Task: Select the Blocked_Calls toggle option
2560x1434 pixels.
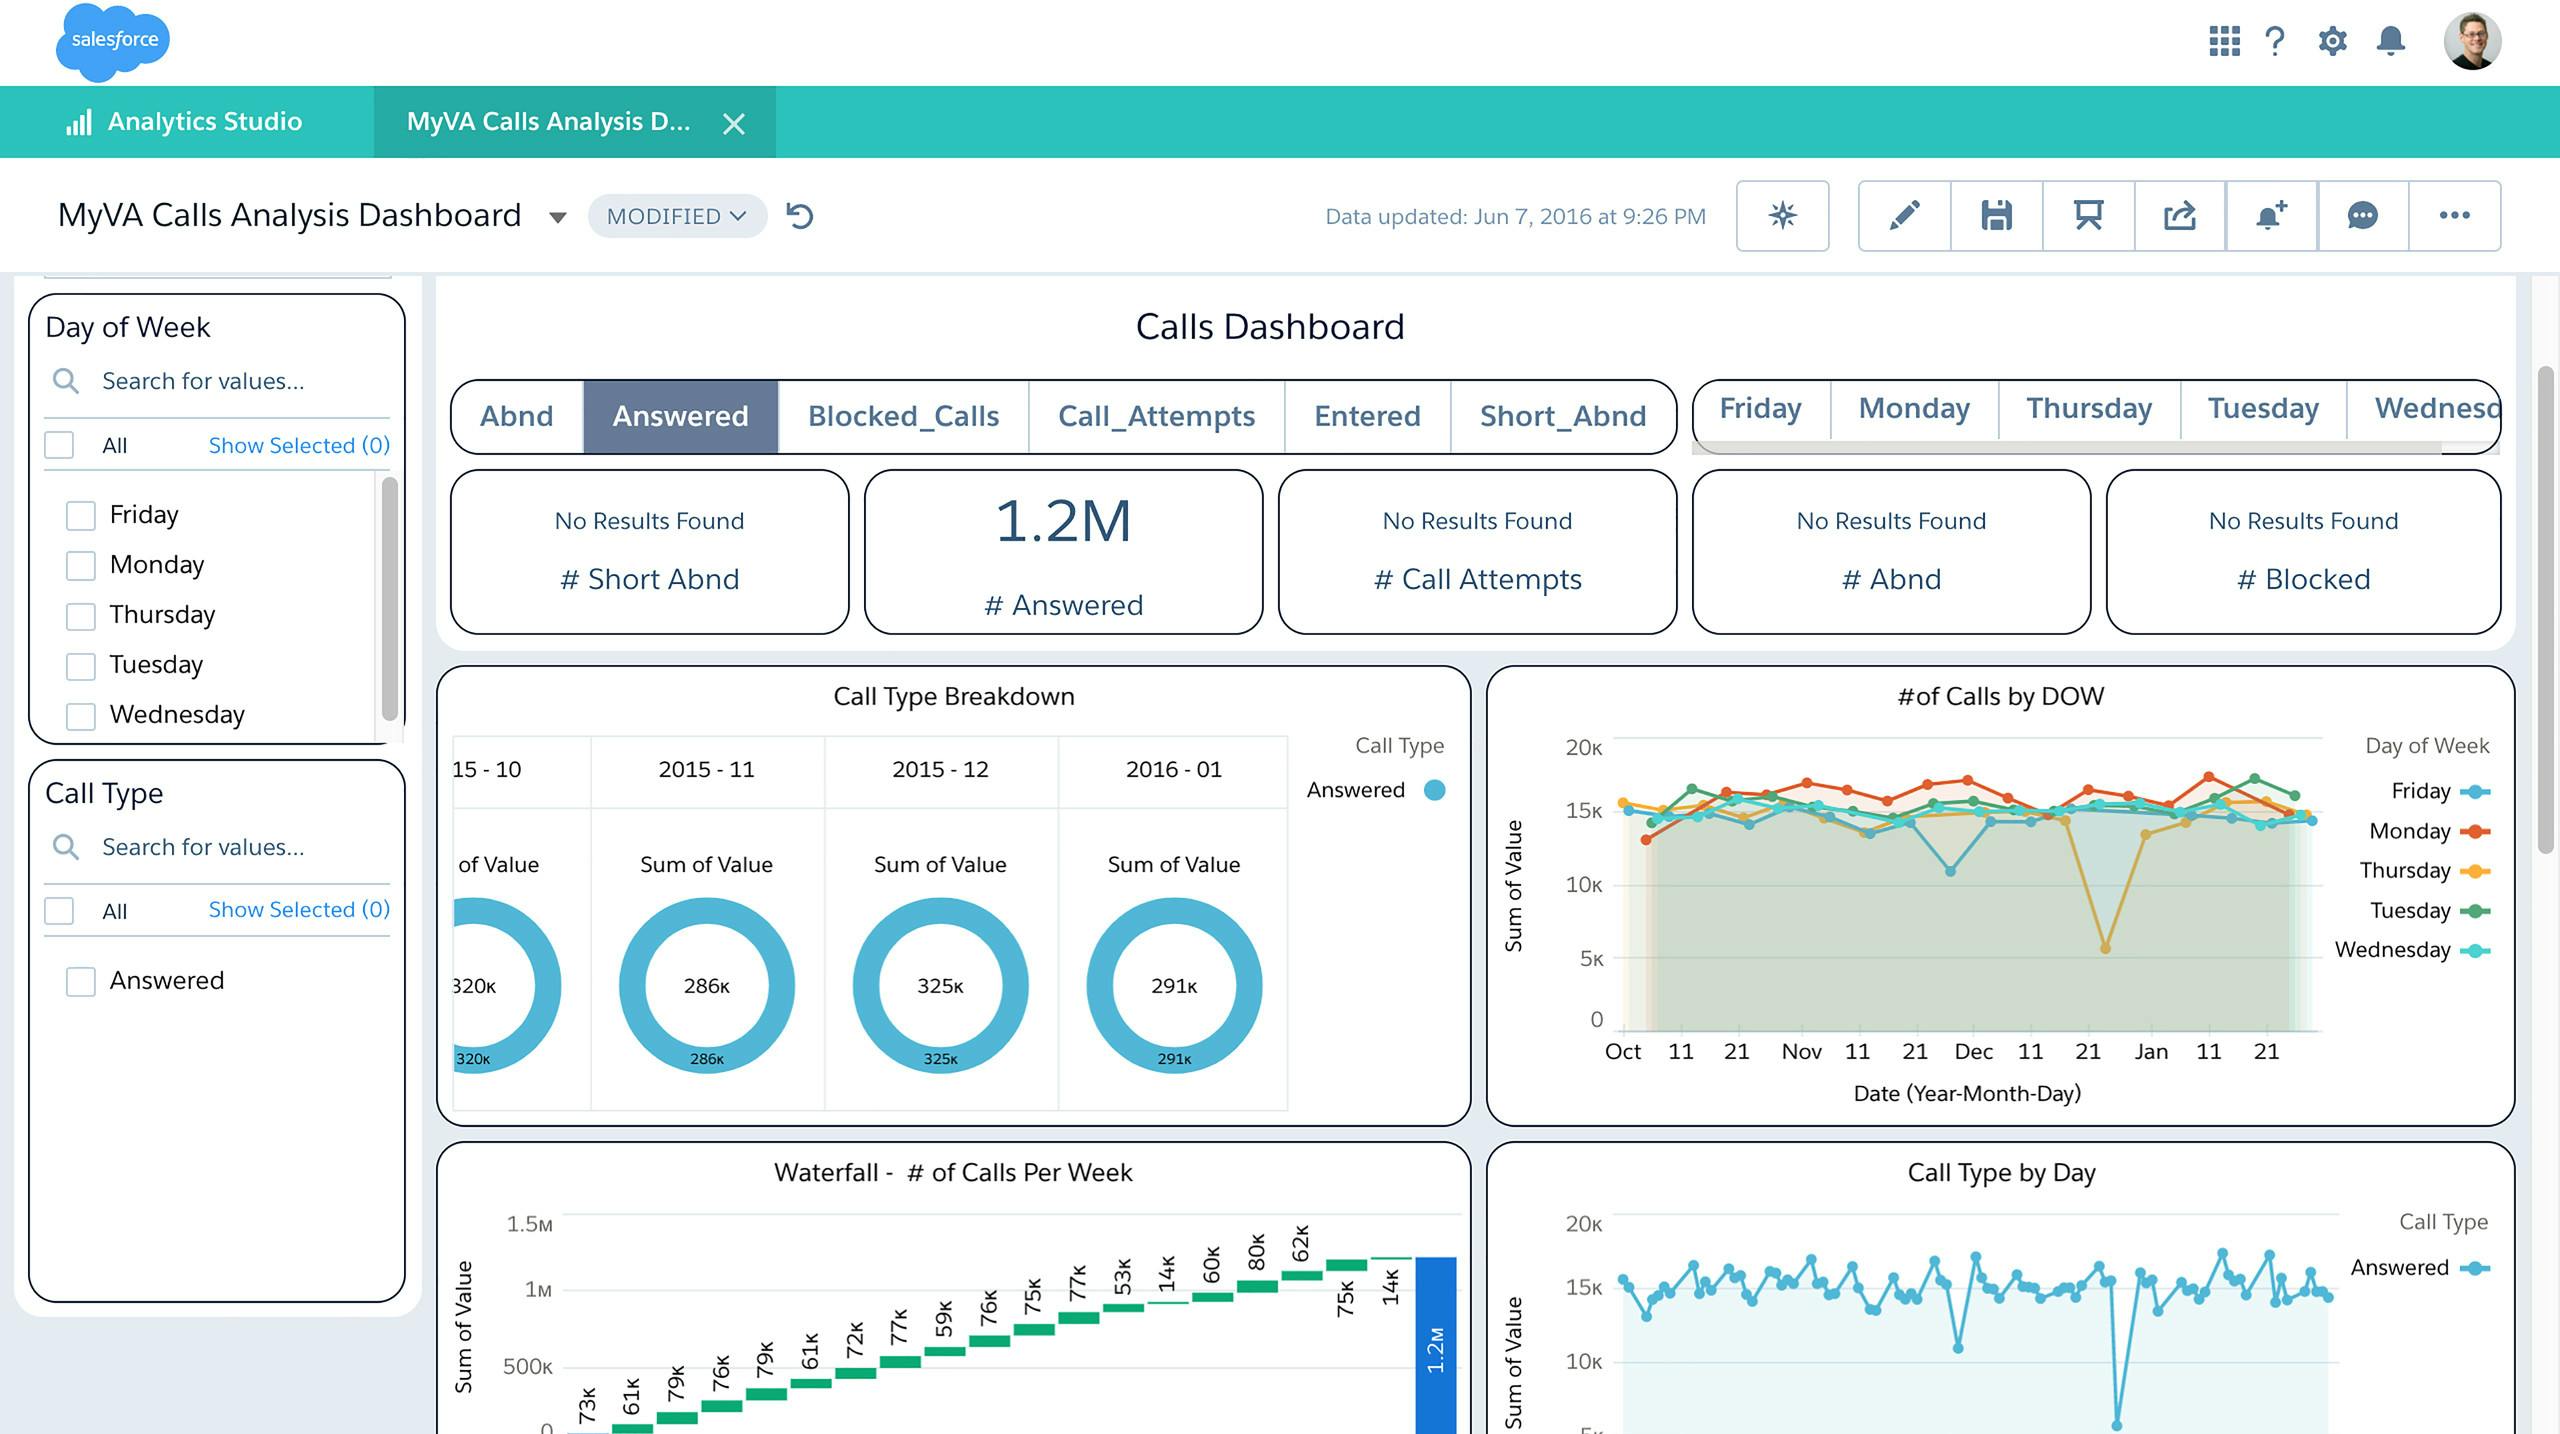Action: 903,416
